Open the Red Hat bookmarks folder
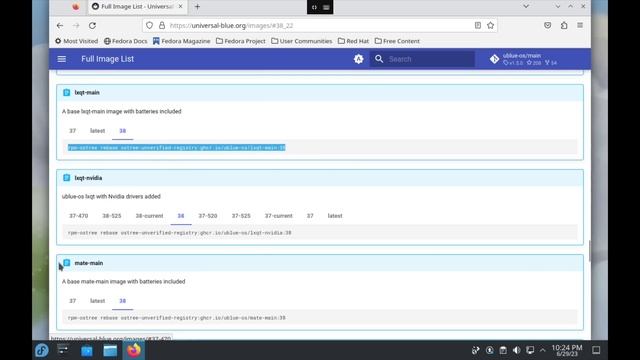 point(353,41)
